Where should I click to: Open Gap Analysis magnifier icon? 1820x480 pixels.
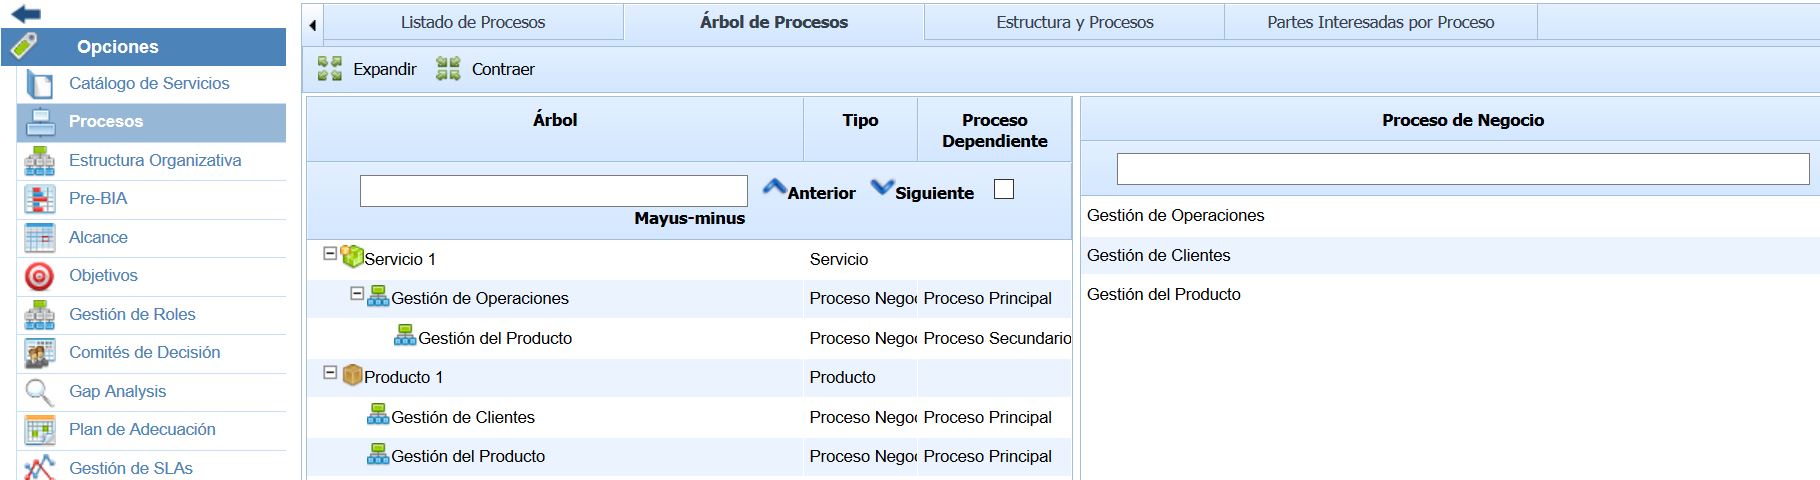click(x=40, y=392)
